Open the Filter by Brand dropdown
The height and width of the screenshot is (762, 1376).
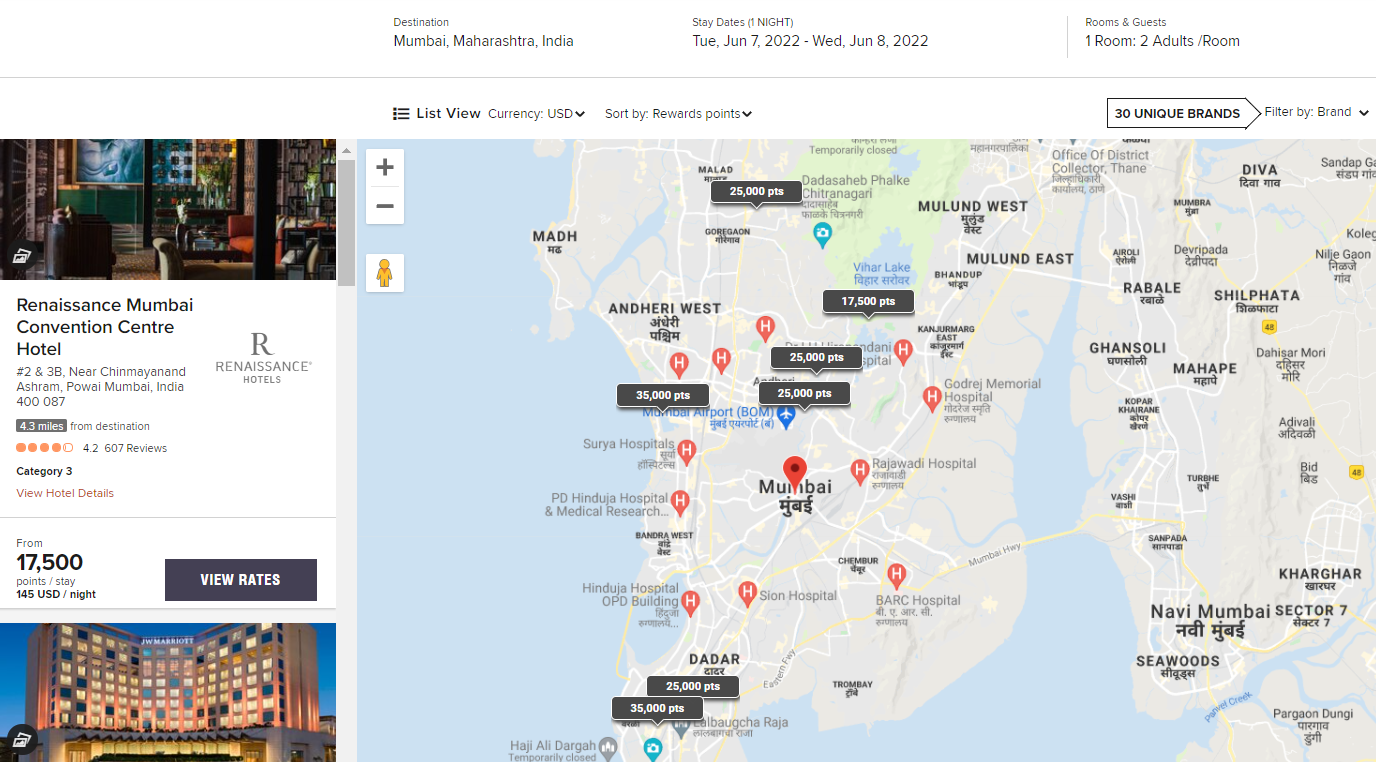(x=1316, y=112)
